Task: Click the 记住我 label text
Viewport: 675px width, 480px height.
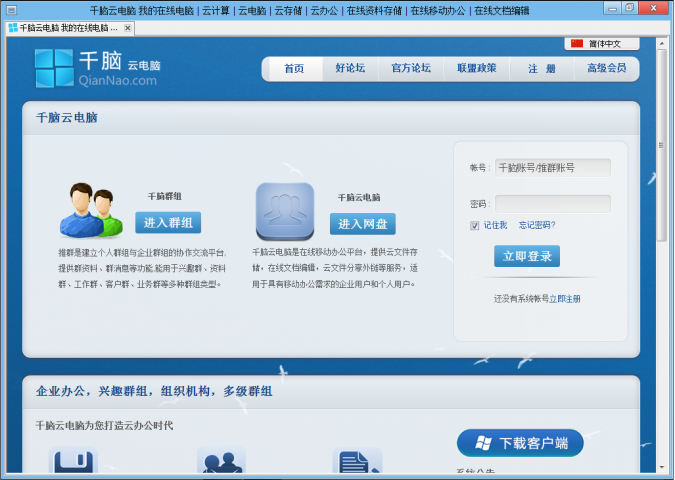Action: pos(495,225)
